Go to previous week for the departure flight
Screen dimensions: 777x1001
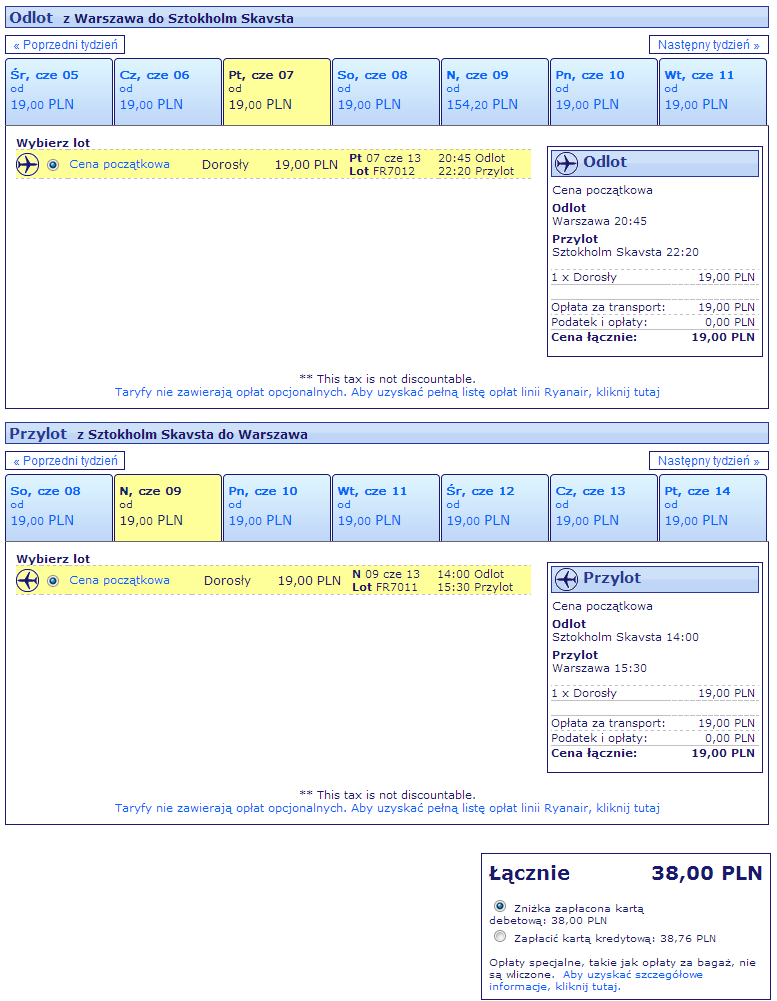(65, 45)
